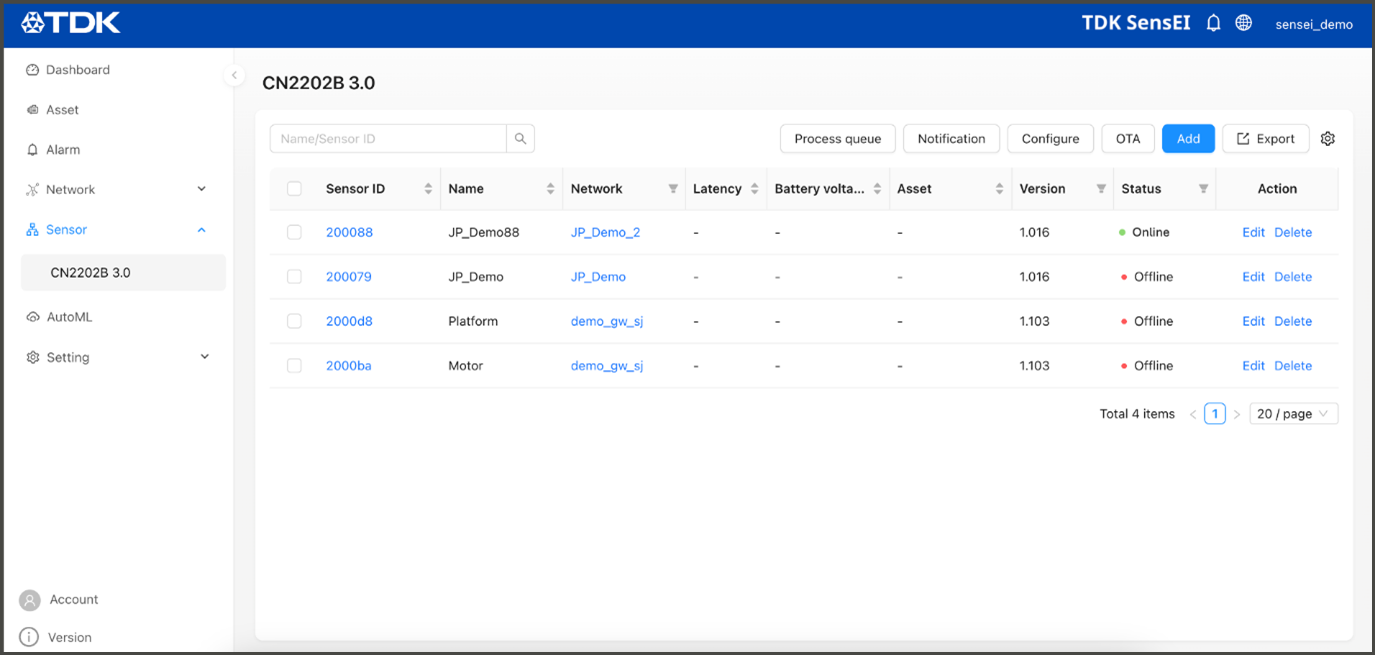Click the Alarm bell sidebar icon
The width and height of the screenshot is (1375, 655).
pyautogui.click(x=32, y=150)
